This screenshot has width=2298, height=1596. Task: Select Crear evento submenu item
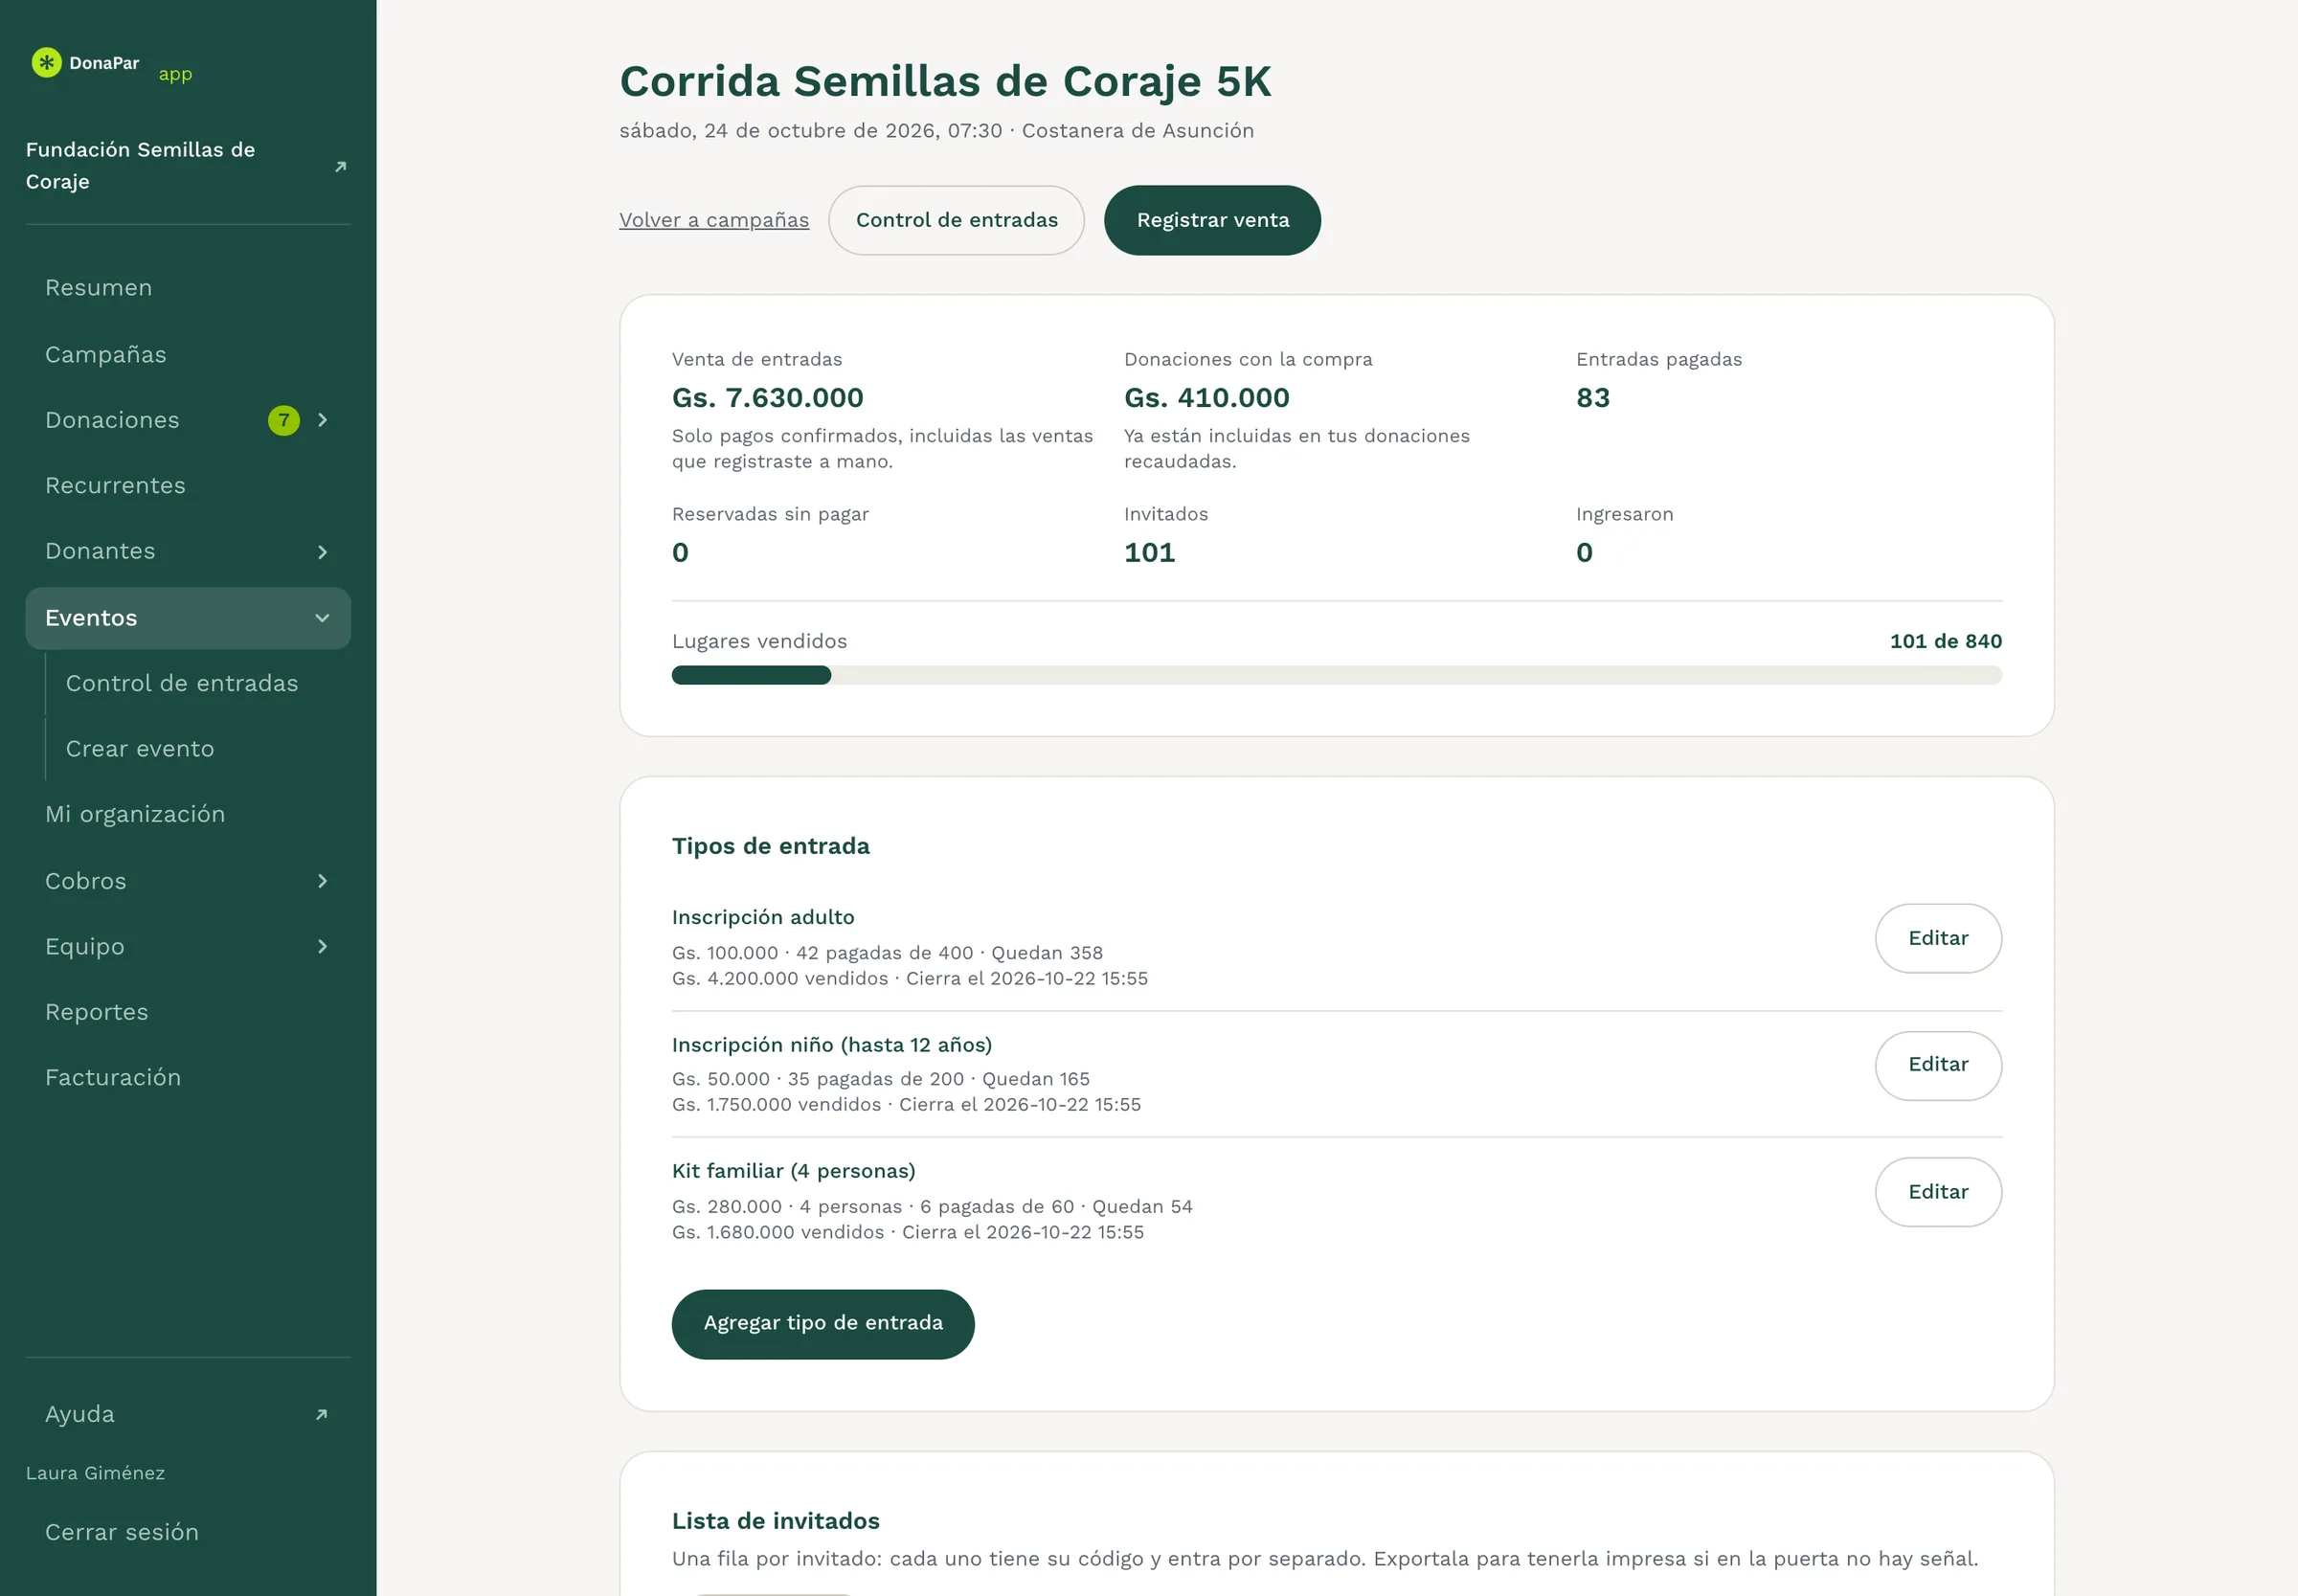point(198,748)
